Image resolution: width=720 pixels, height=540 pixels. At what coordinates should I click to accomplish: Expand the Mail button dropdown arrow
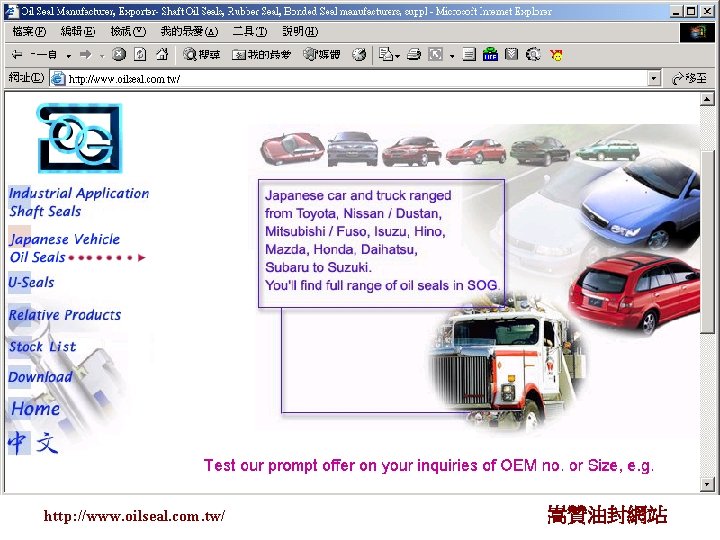[397, 56]
